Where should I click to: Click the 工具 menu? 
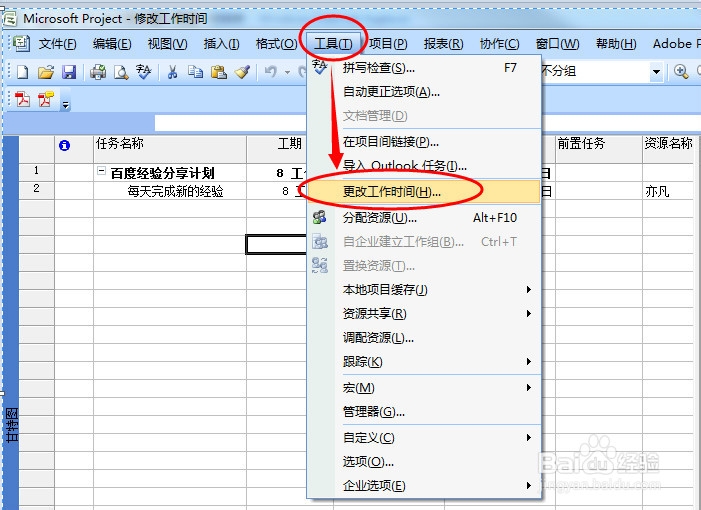333,44
